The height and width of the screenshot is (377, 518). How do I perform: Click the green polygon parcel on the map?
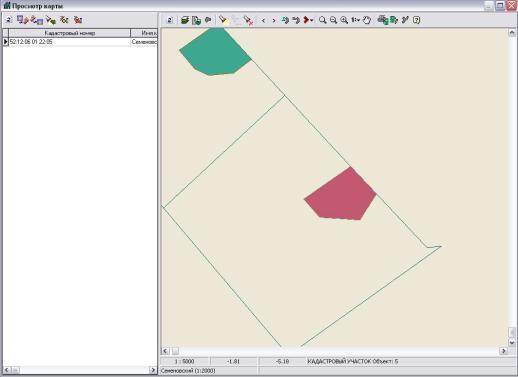click(215, 52)
